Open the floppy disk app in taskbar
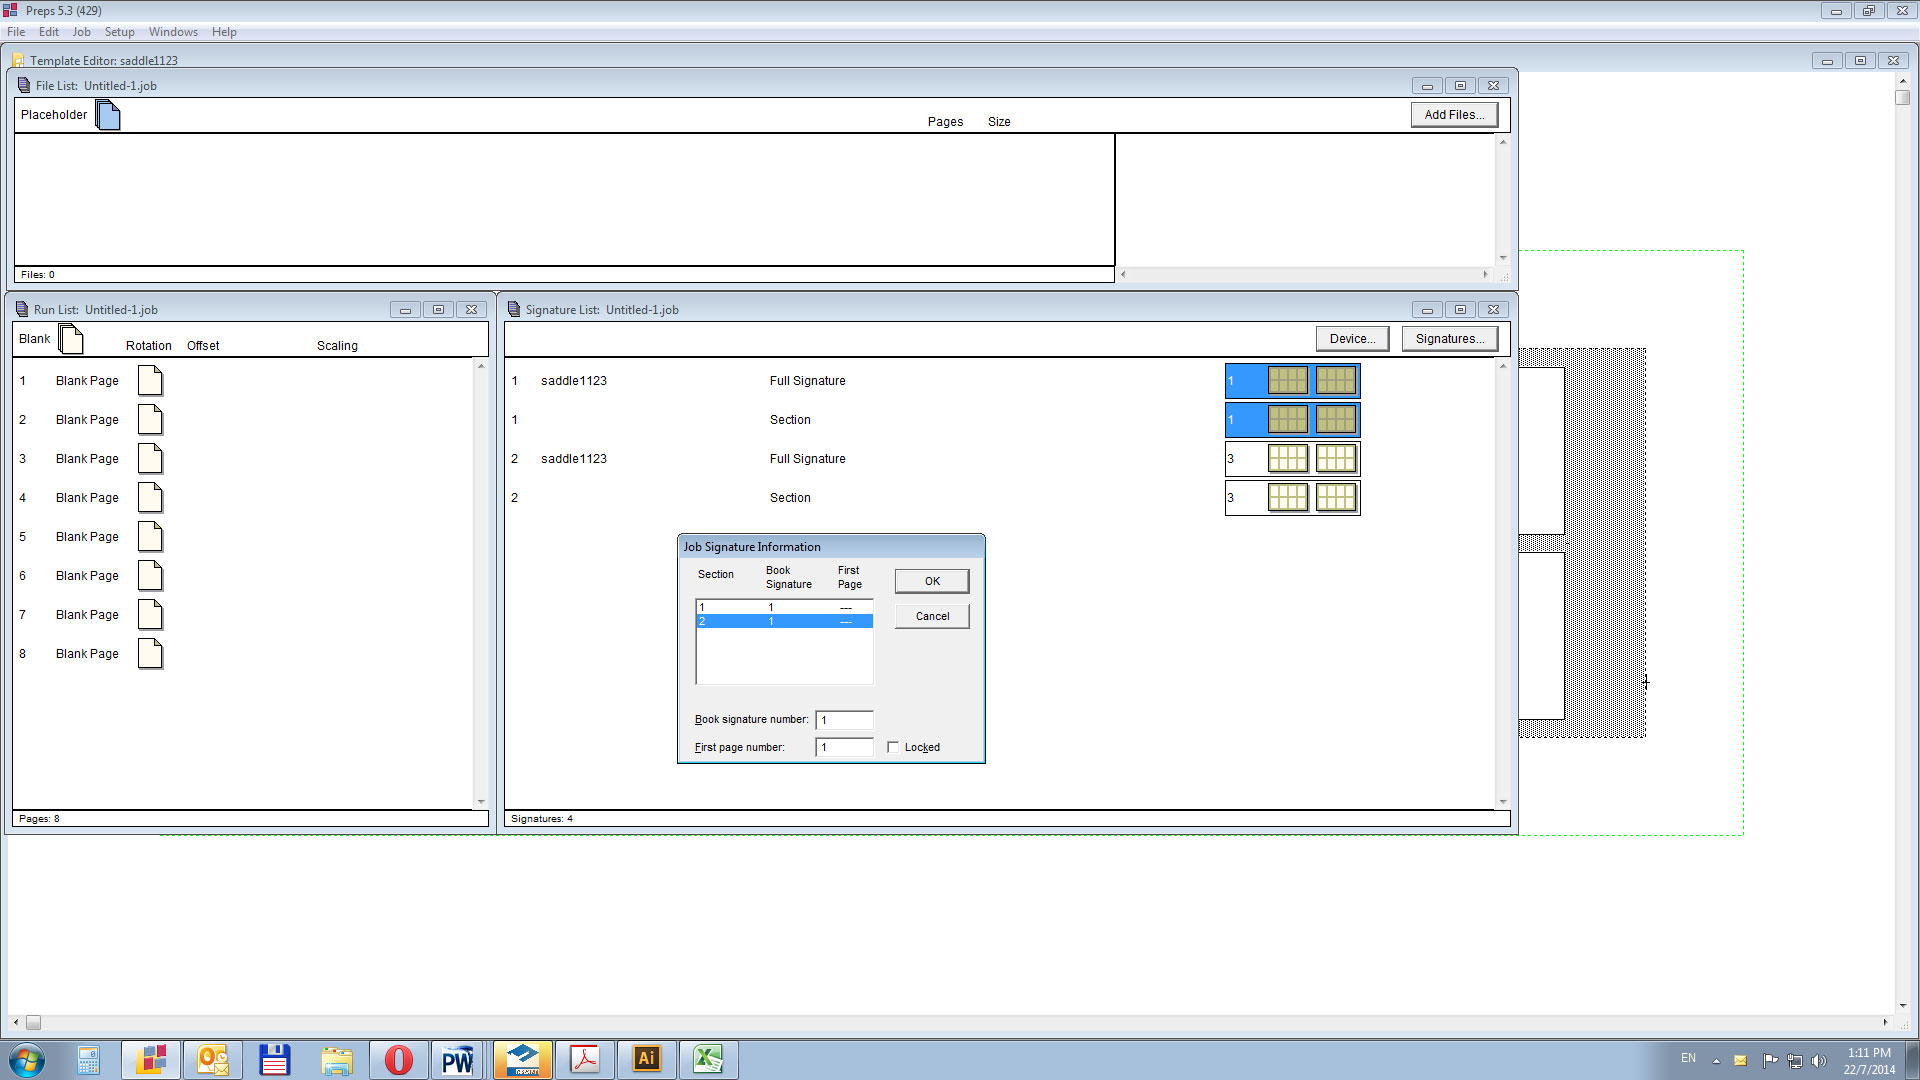 274,1060
